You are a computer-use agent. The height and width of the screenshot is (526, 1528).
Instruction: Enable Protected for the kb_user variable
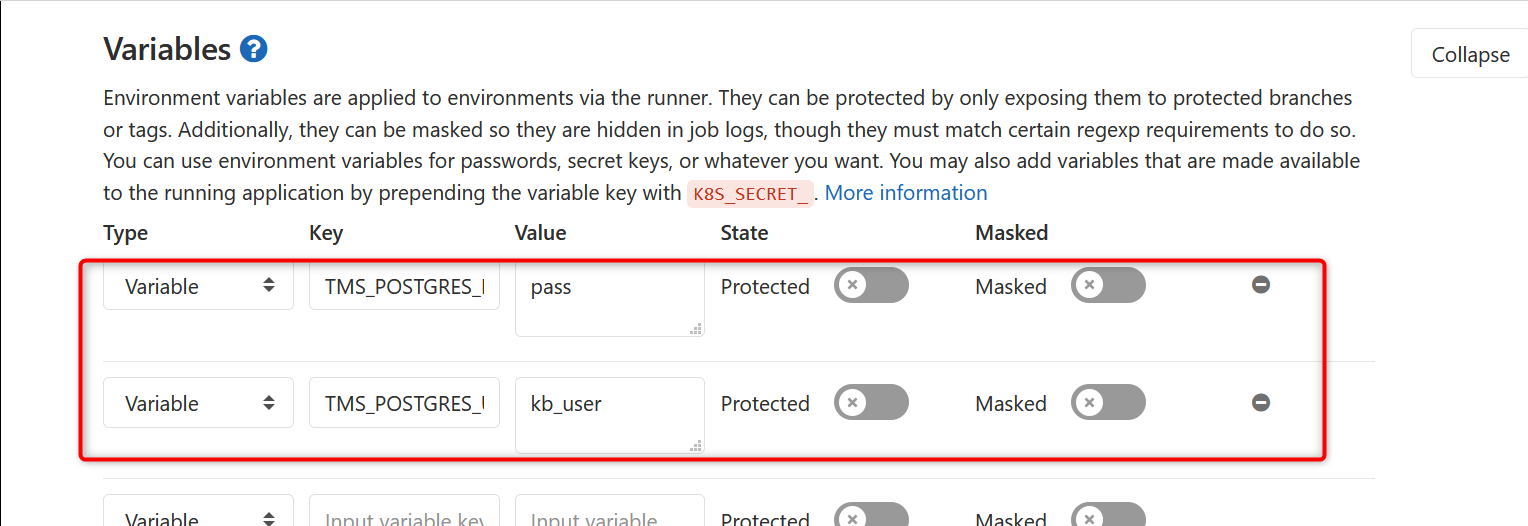871,402
